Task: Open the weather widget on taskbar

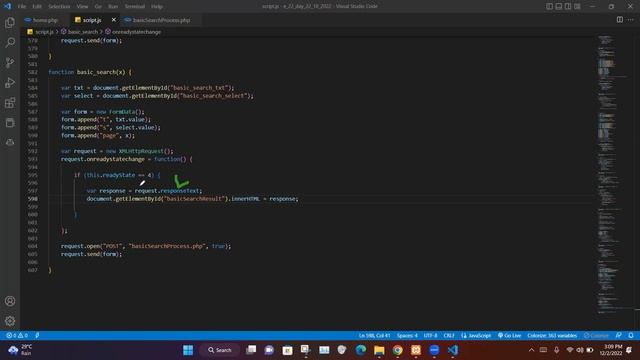Action: point(20,350)
